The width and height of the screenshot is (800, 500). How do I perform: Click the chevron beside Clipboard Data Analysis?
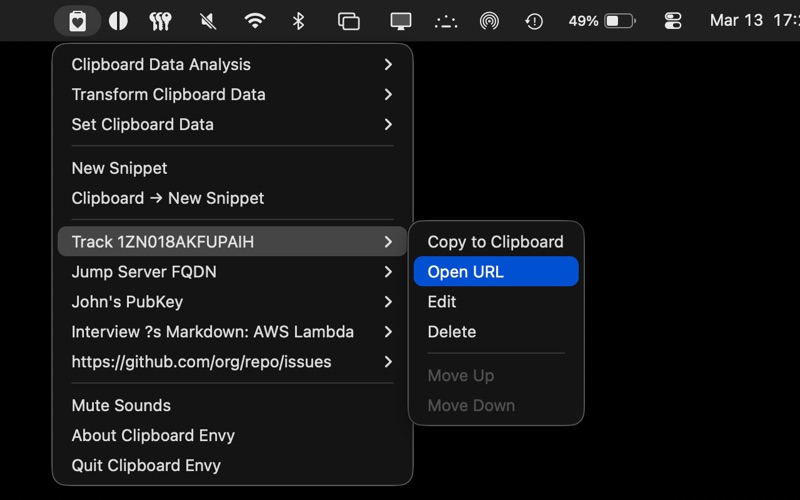[x=388, y=64]
